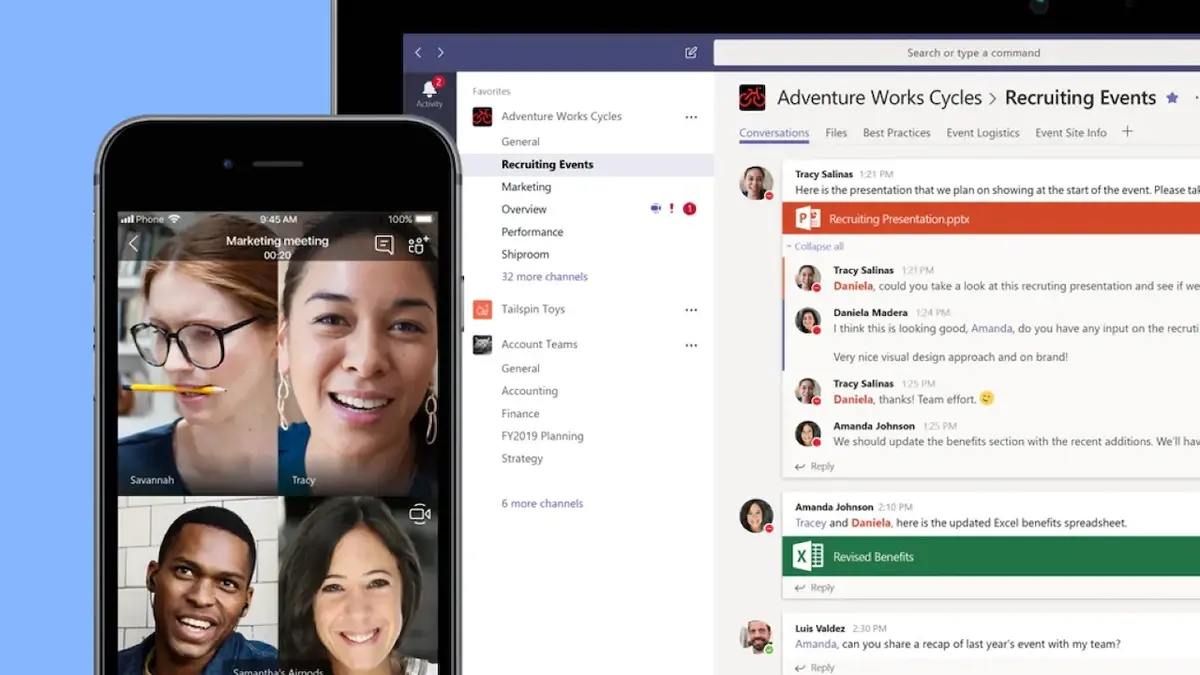Viewport: 1200px width, 675px height.
Task: Reply to Luis Valdez message
Action: [x=814, y=668]
